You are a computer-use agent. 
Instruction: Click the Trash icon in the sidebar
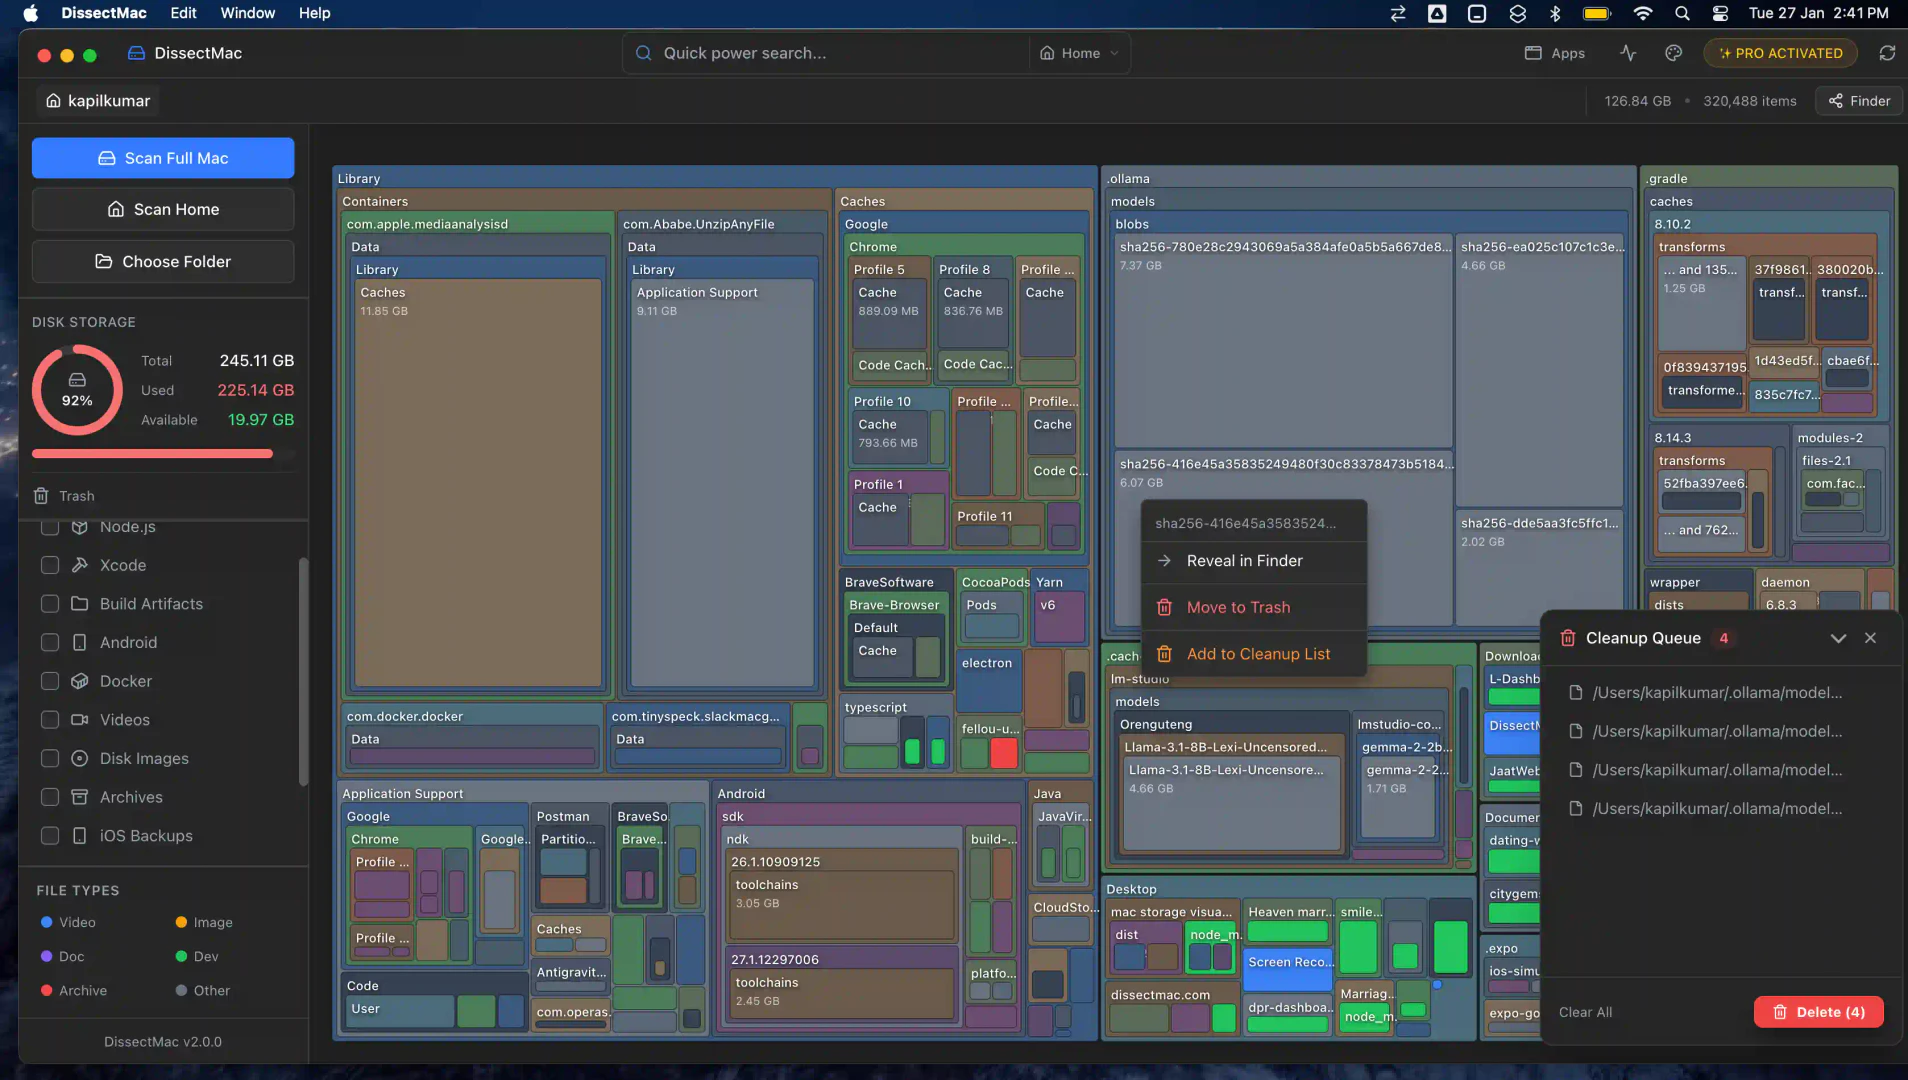(41, 496)
